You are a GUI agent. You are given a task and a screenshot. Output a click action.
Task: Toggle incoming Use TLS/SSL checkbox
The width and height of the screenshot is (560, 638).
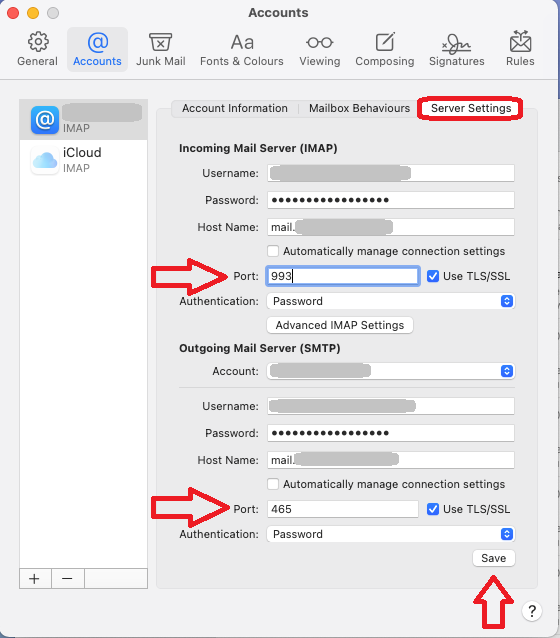click(x=433, y=276)
